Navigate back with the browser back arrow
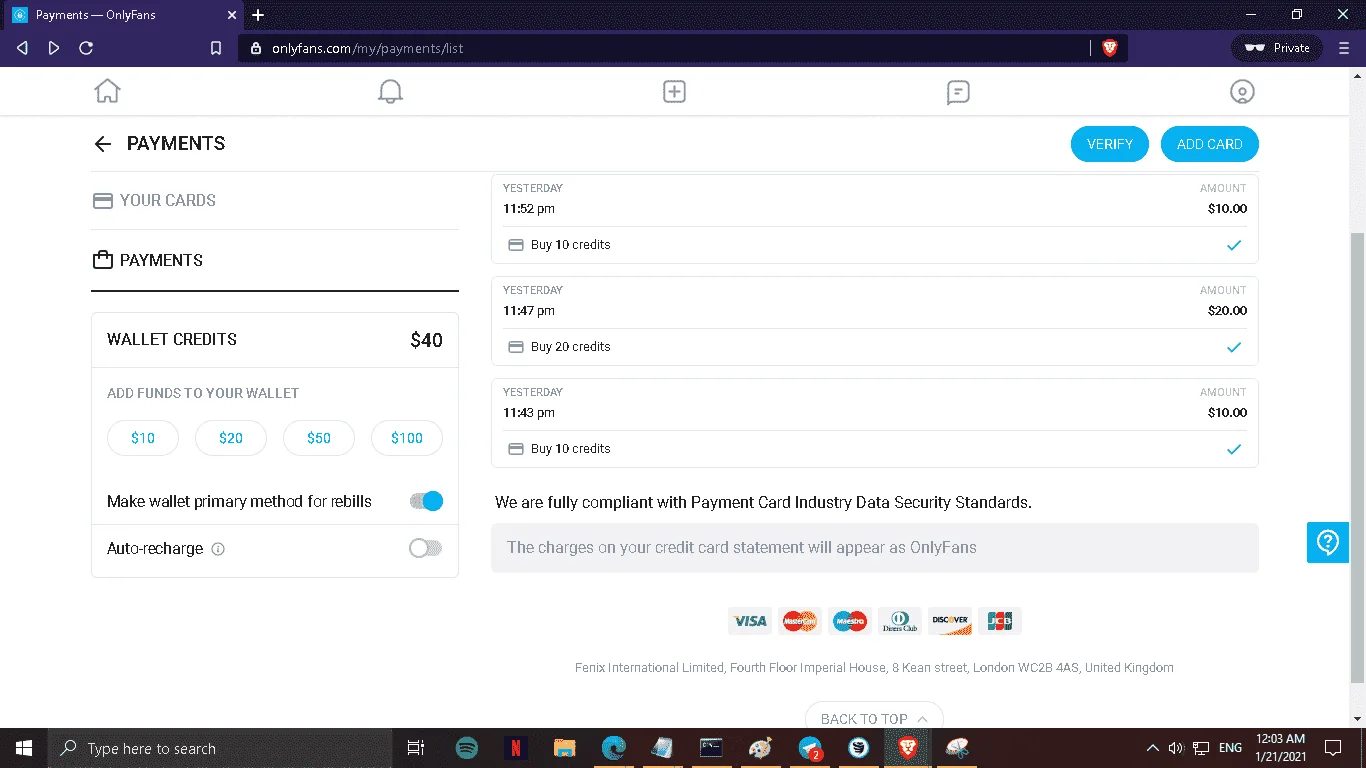 23,48
